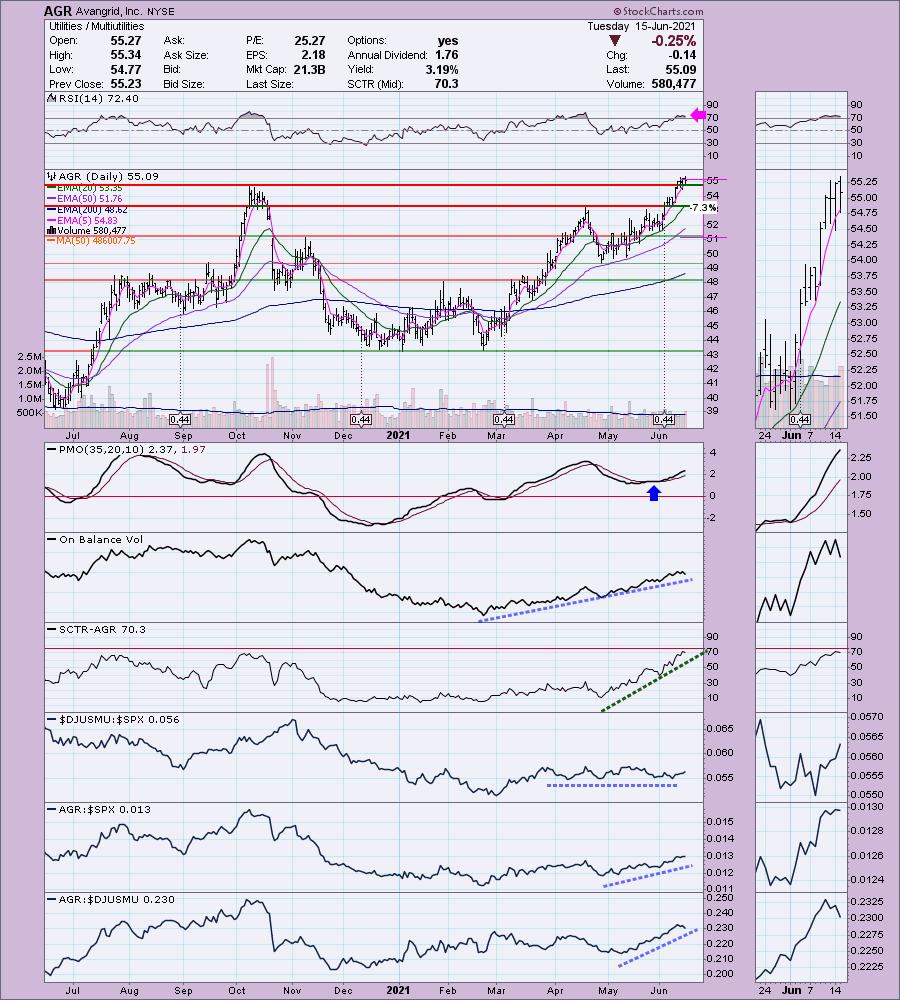Viewport: 900px width, 1000px height.
Task: Click the candlestick icon beside AGR (Daily)
Action: (51, 176)
